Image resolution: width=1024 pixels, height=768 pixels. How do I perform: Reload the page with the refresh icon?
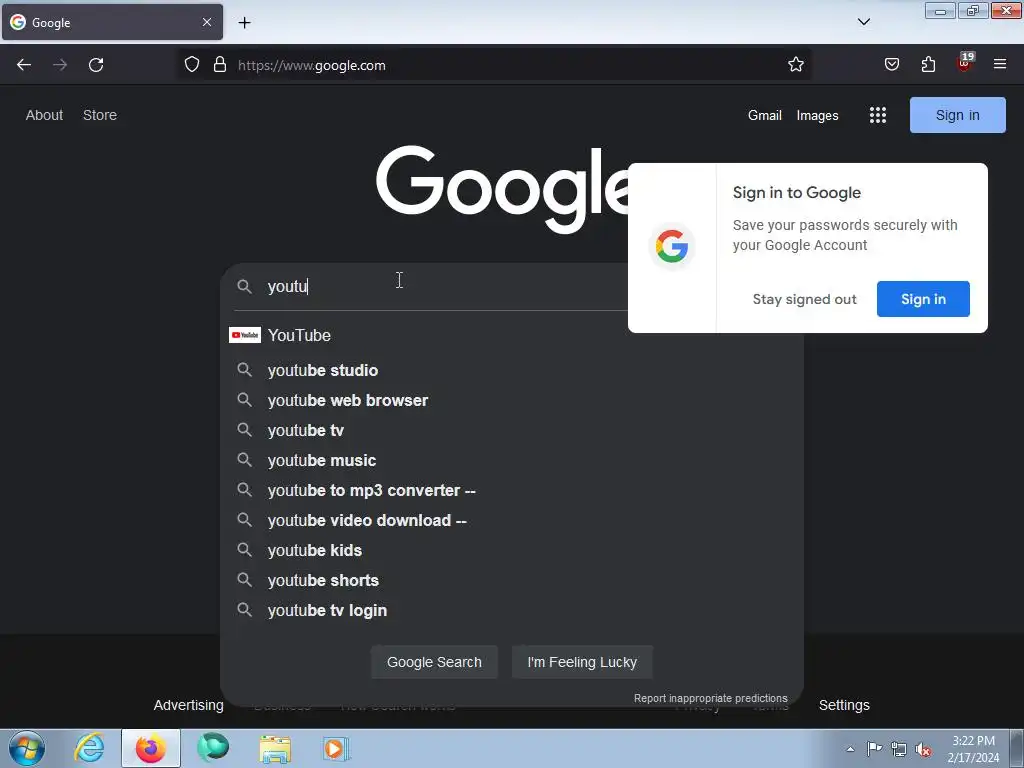tap(96, 65)
